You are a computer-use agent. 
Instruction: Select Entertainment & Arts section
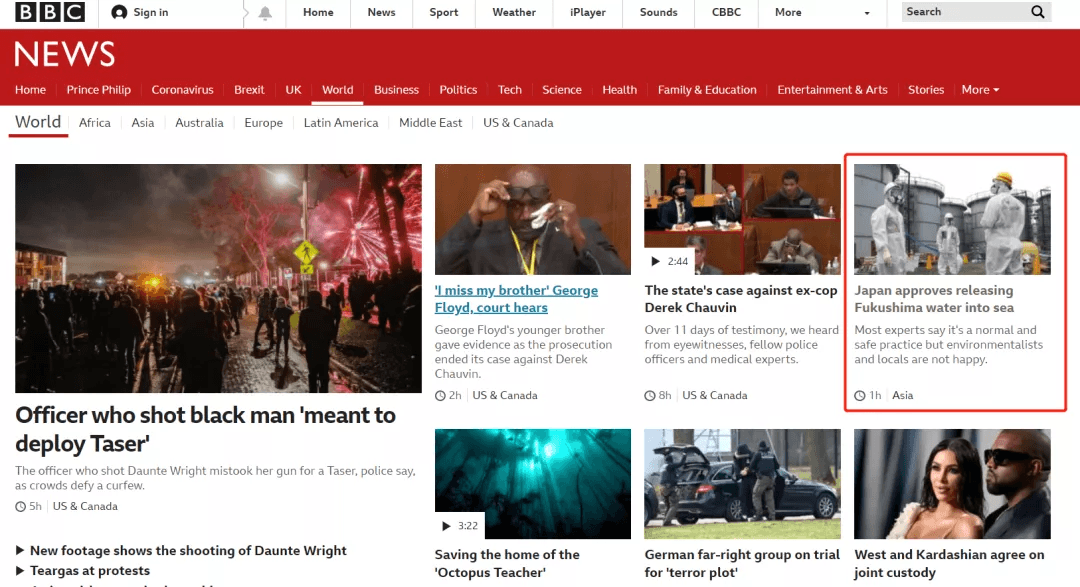tap(832, 90)
